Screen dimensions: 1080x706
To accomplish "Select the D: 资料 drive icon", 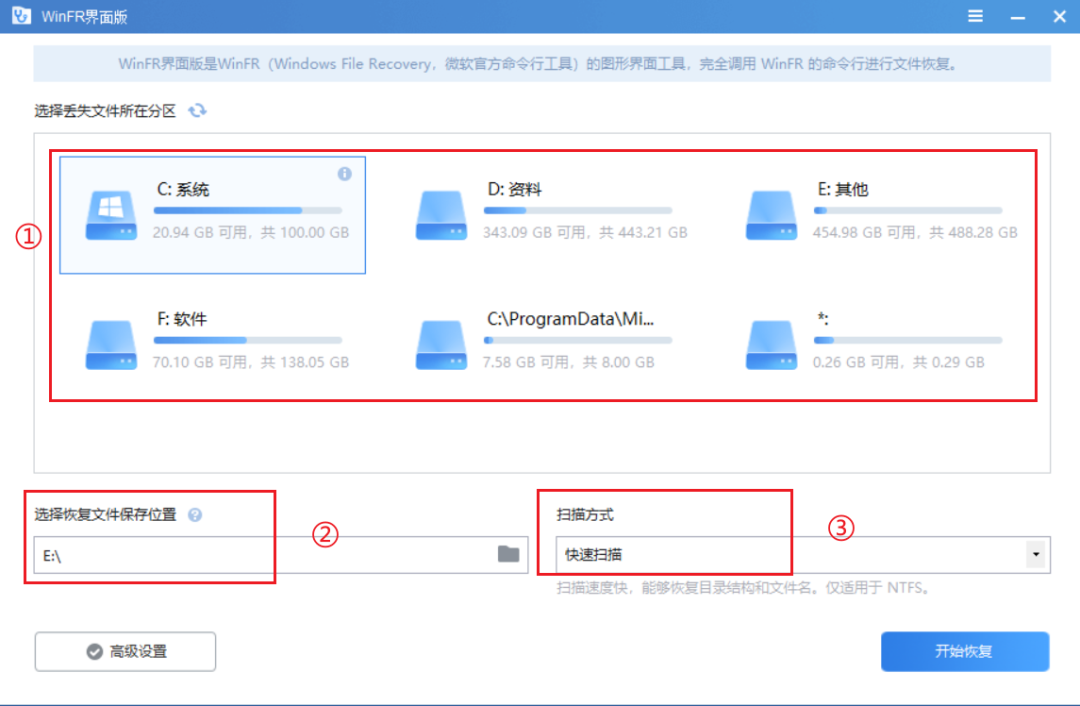I will (x=442, y=216).
